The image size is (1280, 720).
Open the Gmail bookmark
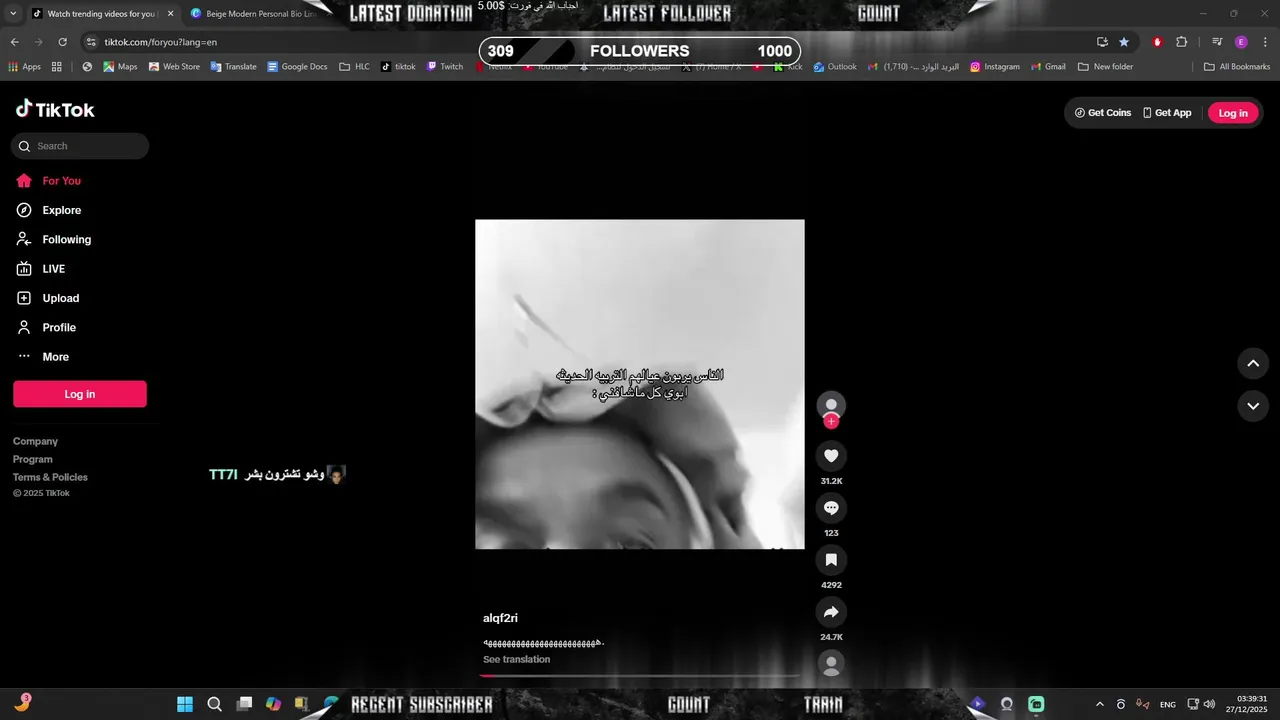pyautogui.click(x=1047, y=67)
